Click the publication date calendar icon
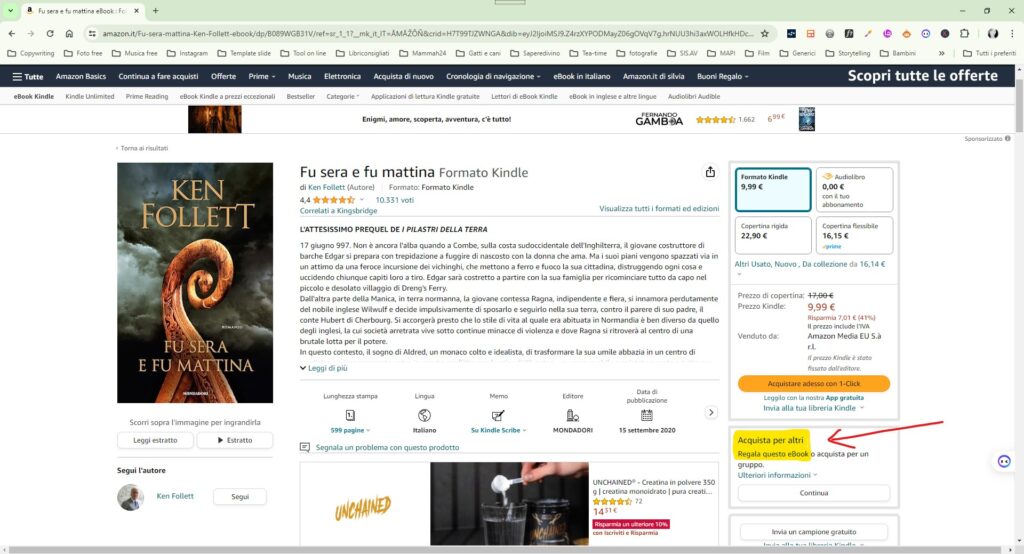Image resolution: width=1024 pixels, height=554 pixels. point(647,415)
